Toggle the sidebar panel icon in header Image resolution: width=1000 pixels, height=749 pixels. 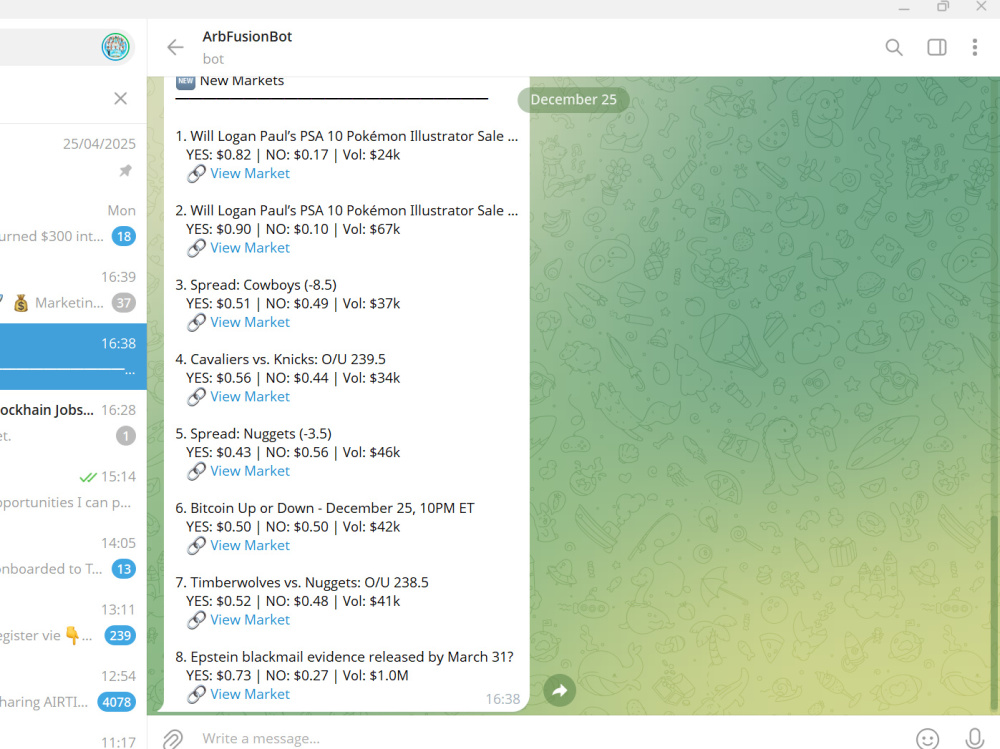(x=936, y=47)
